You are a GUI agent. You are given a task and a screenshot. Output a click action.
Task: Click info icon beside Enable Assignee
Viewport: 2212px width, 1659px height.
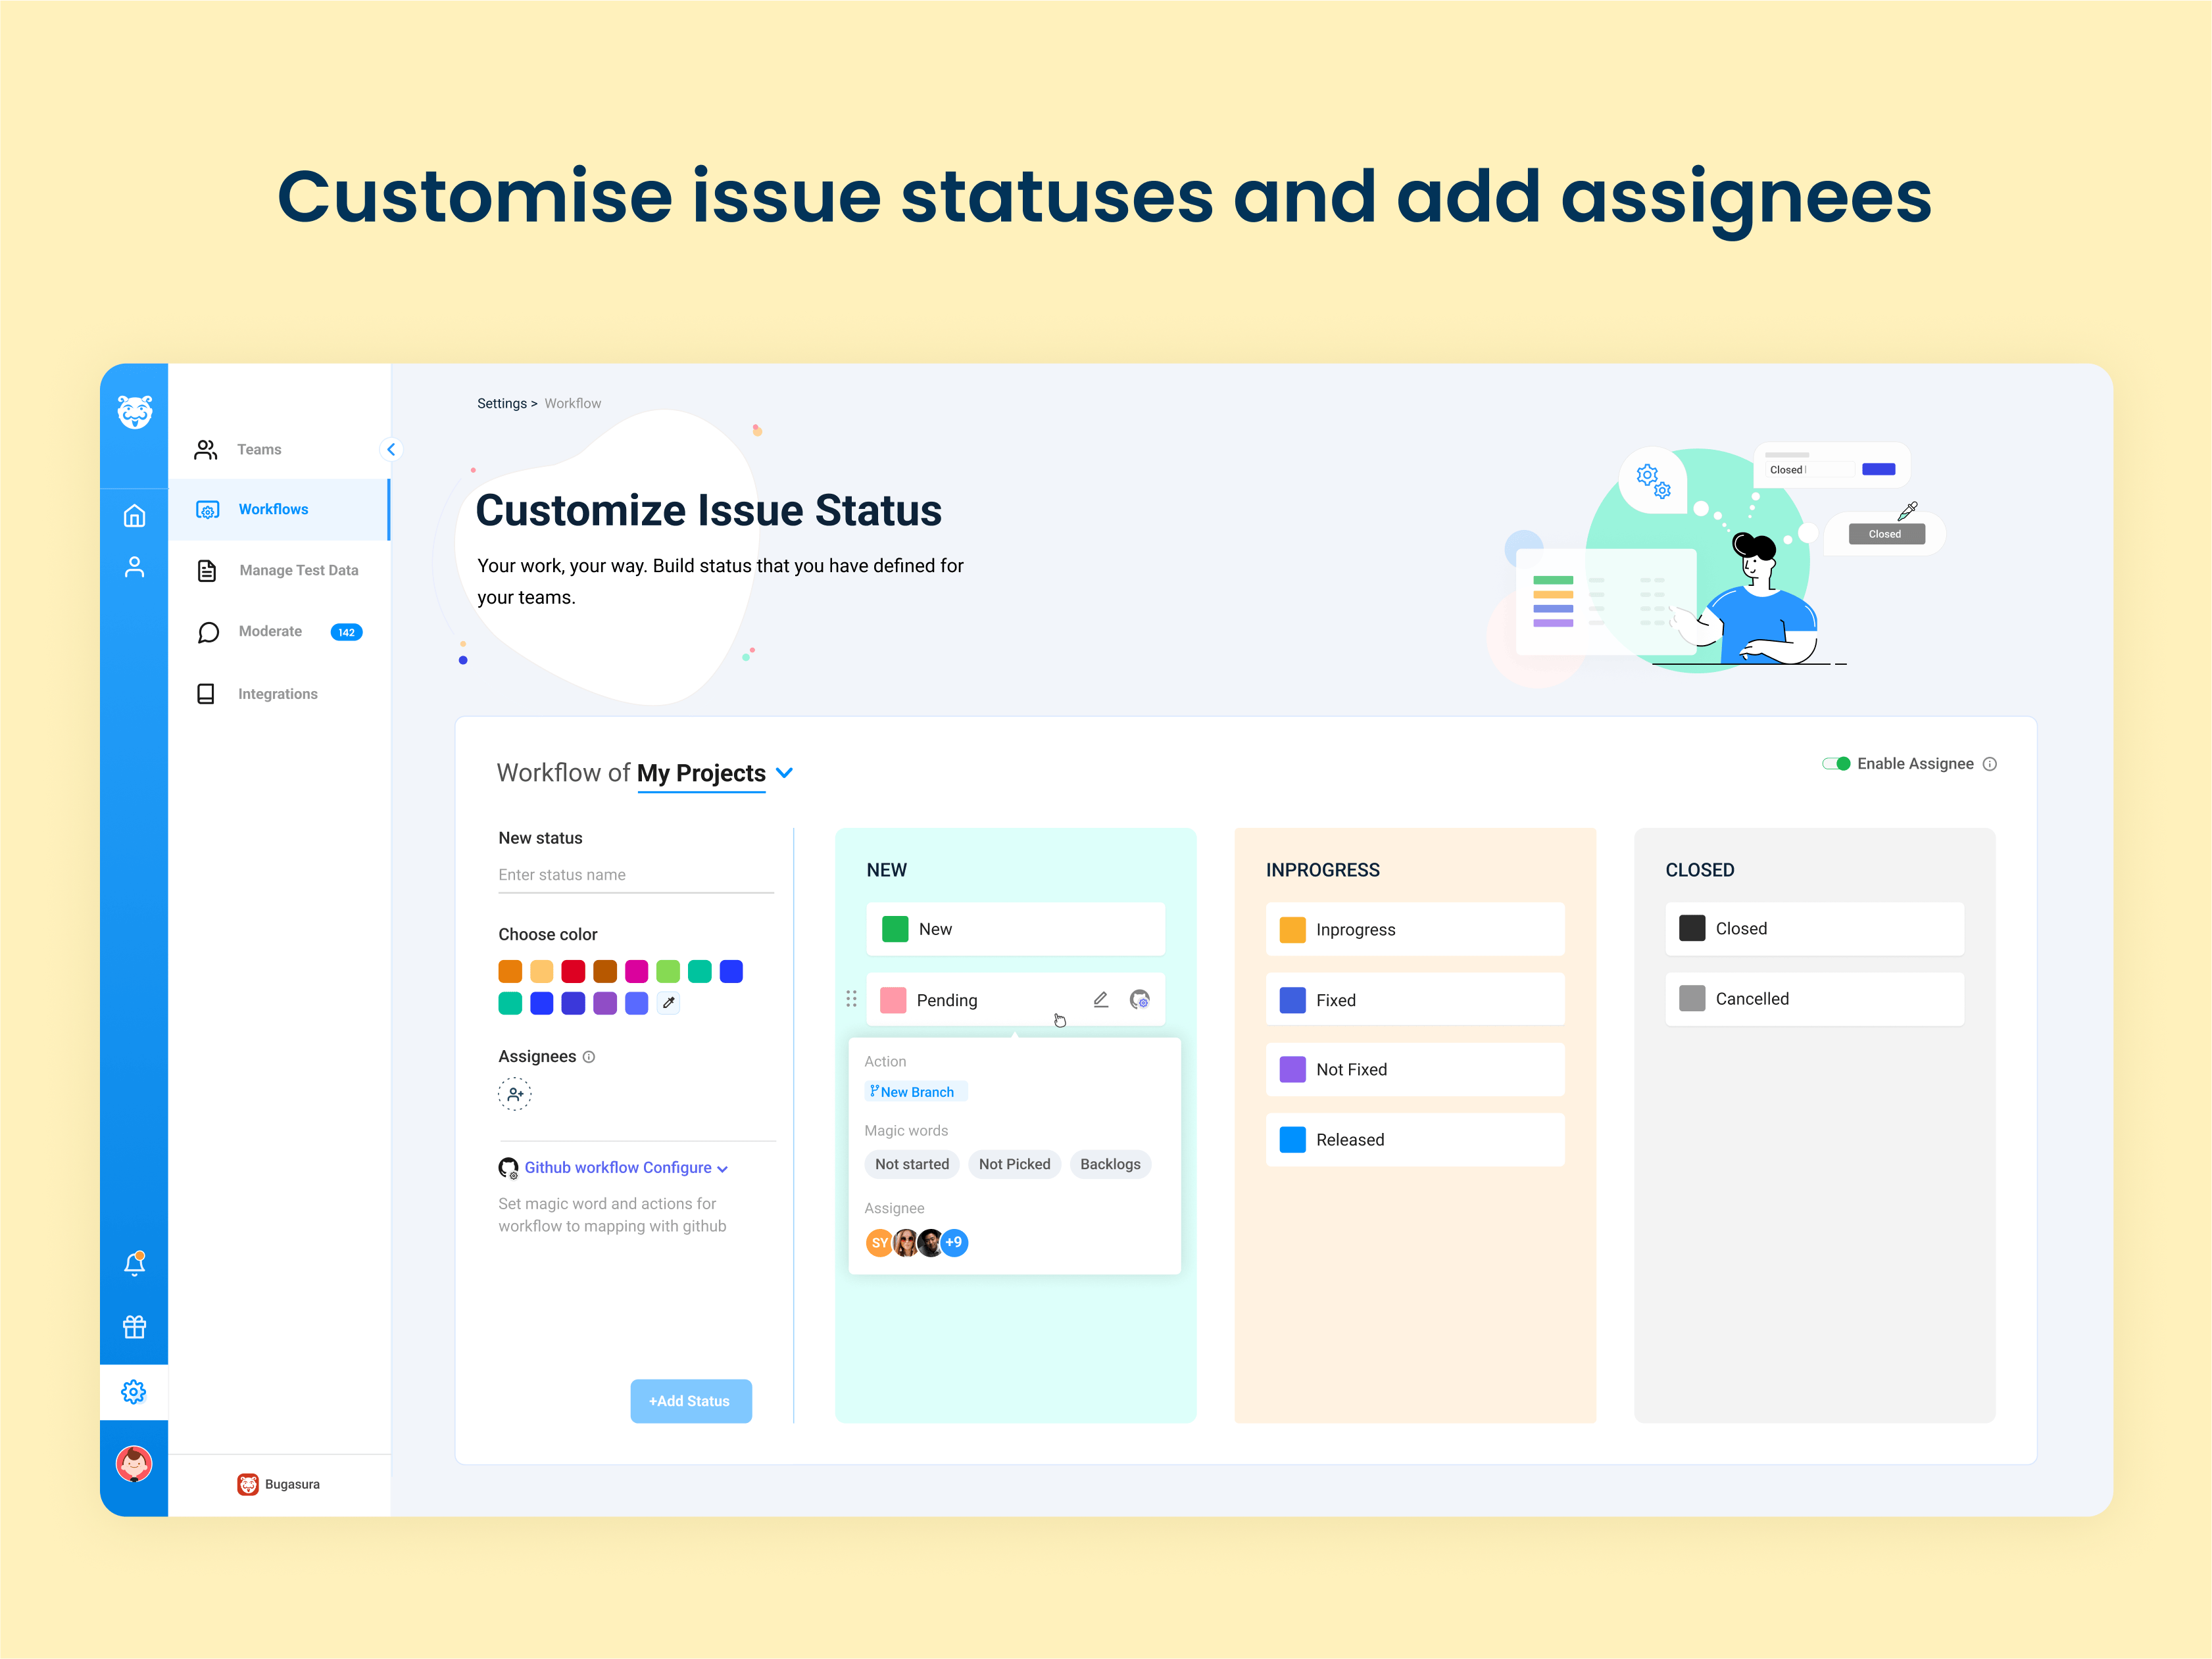pyautogui.click(x=1990, y=764)
